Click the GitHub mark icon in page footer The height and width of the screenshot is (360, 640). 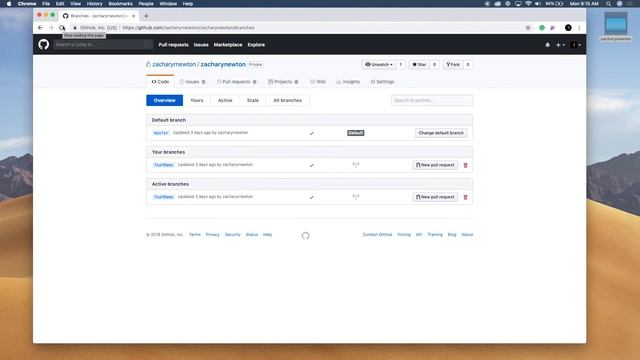tap(306, 236)
